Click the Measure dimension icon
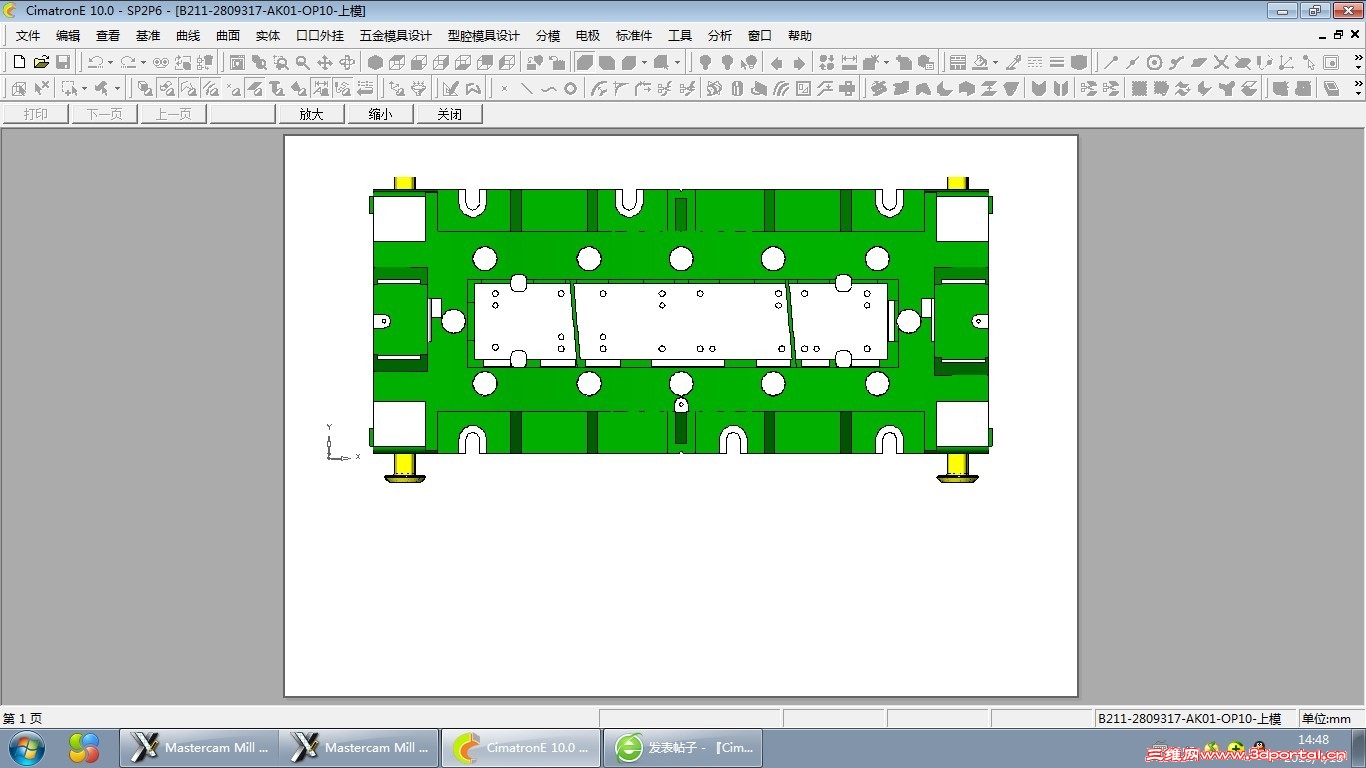The width and height of the screenshot is (1366, 768). pos(849,62)
